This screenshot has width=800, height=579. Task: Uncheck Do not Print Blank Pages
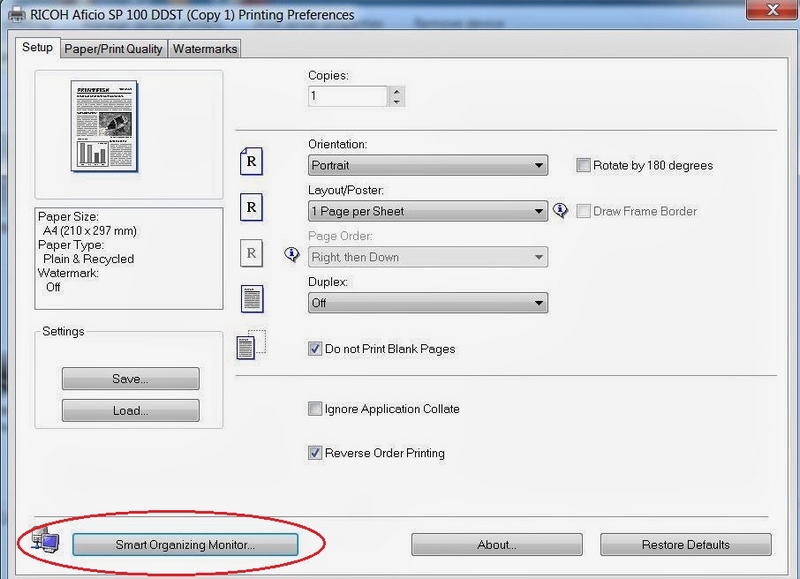coord(315,349)
